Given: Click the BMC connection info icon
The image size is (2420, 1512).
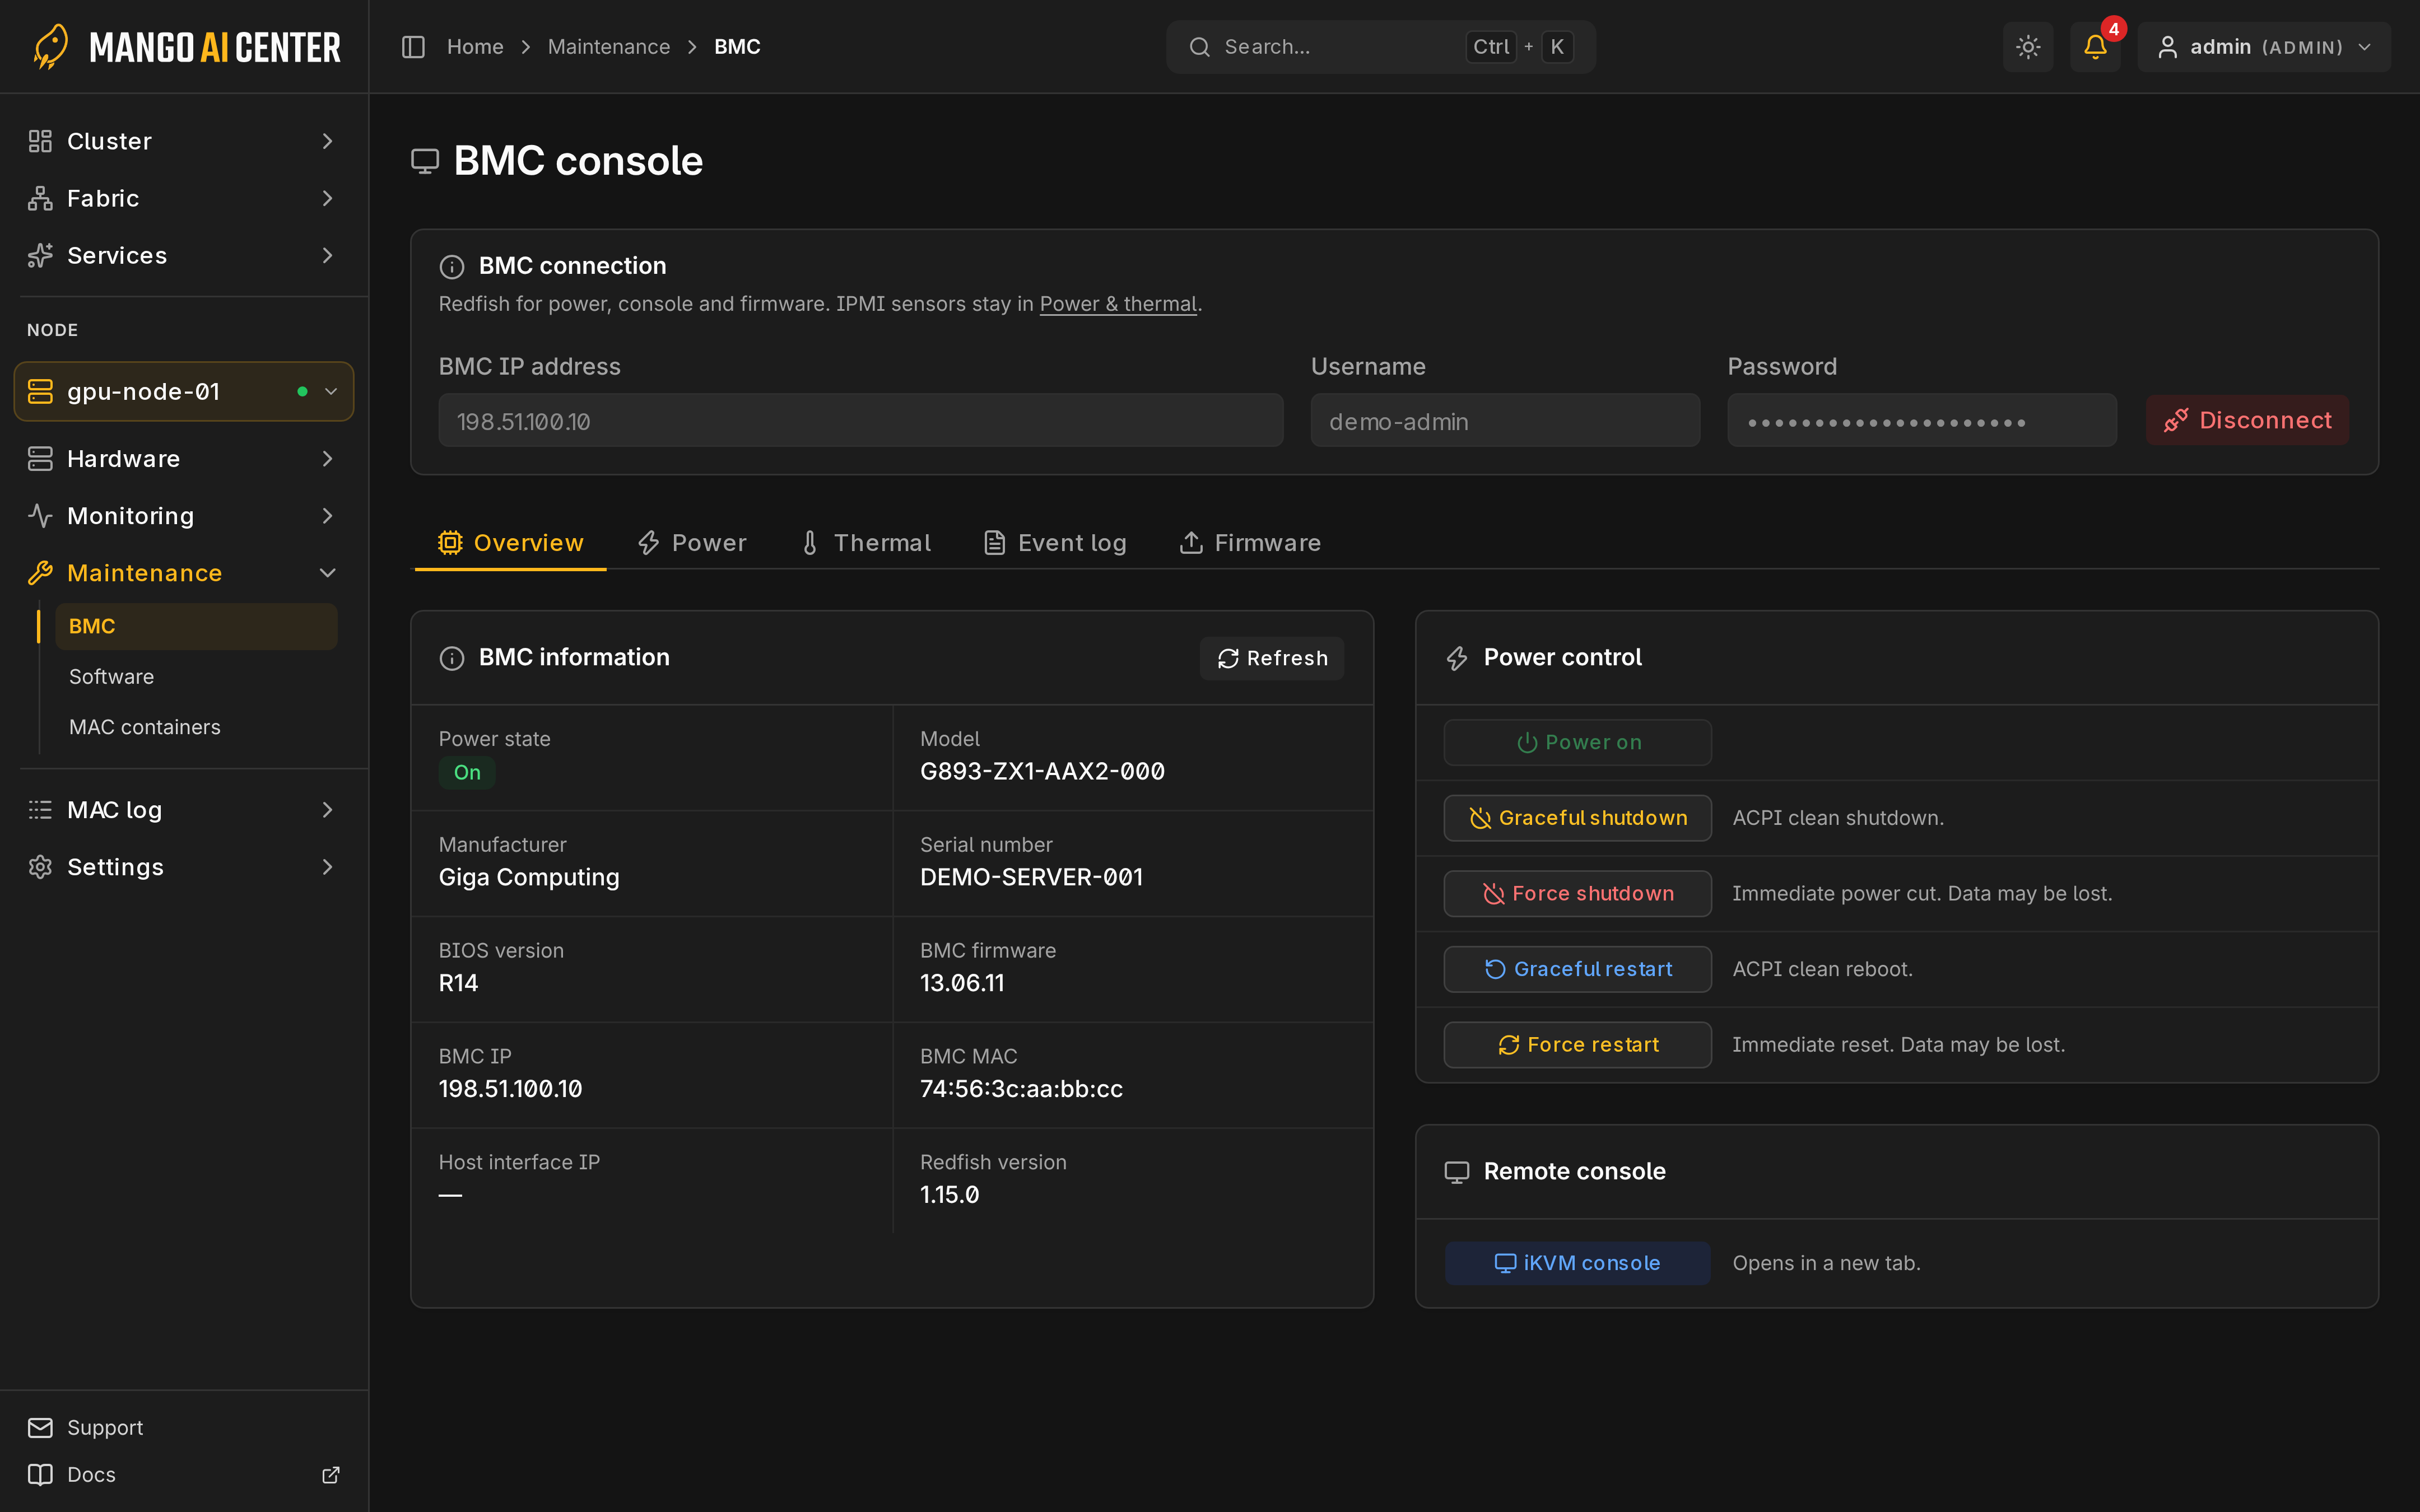Looking at the screenshot, I should [x=452, y=266].
